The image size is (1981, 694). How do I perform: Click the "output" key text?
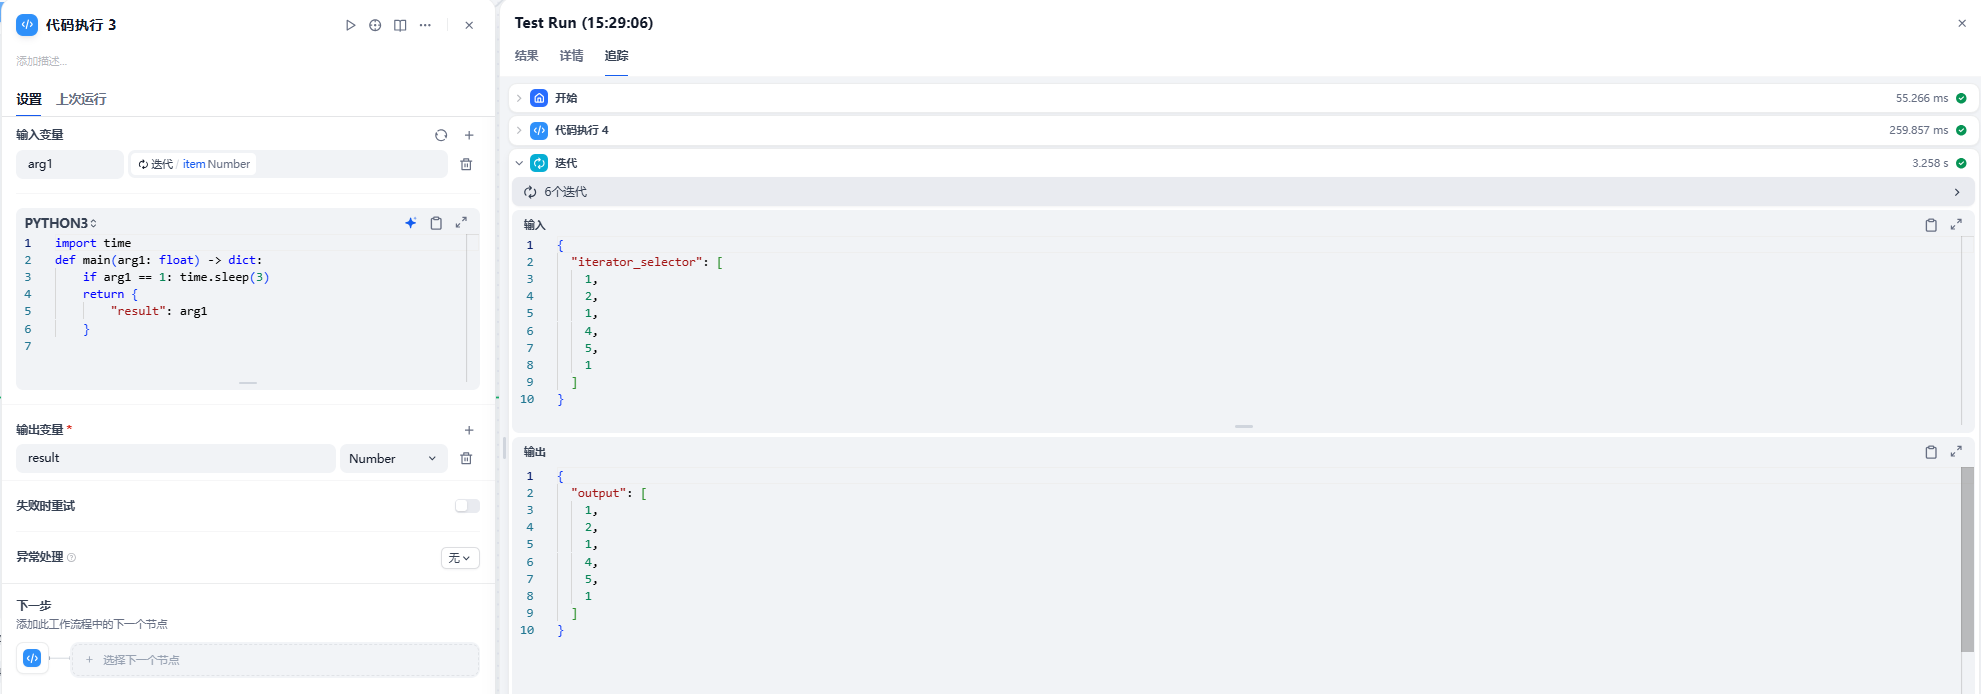click(x=599, y=493)
